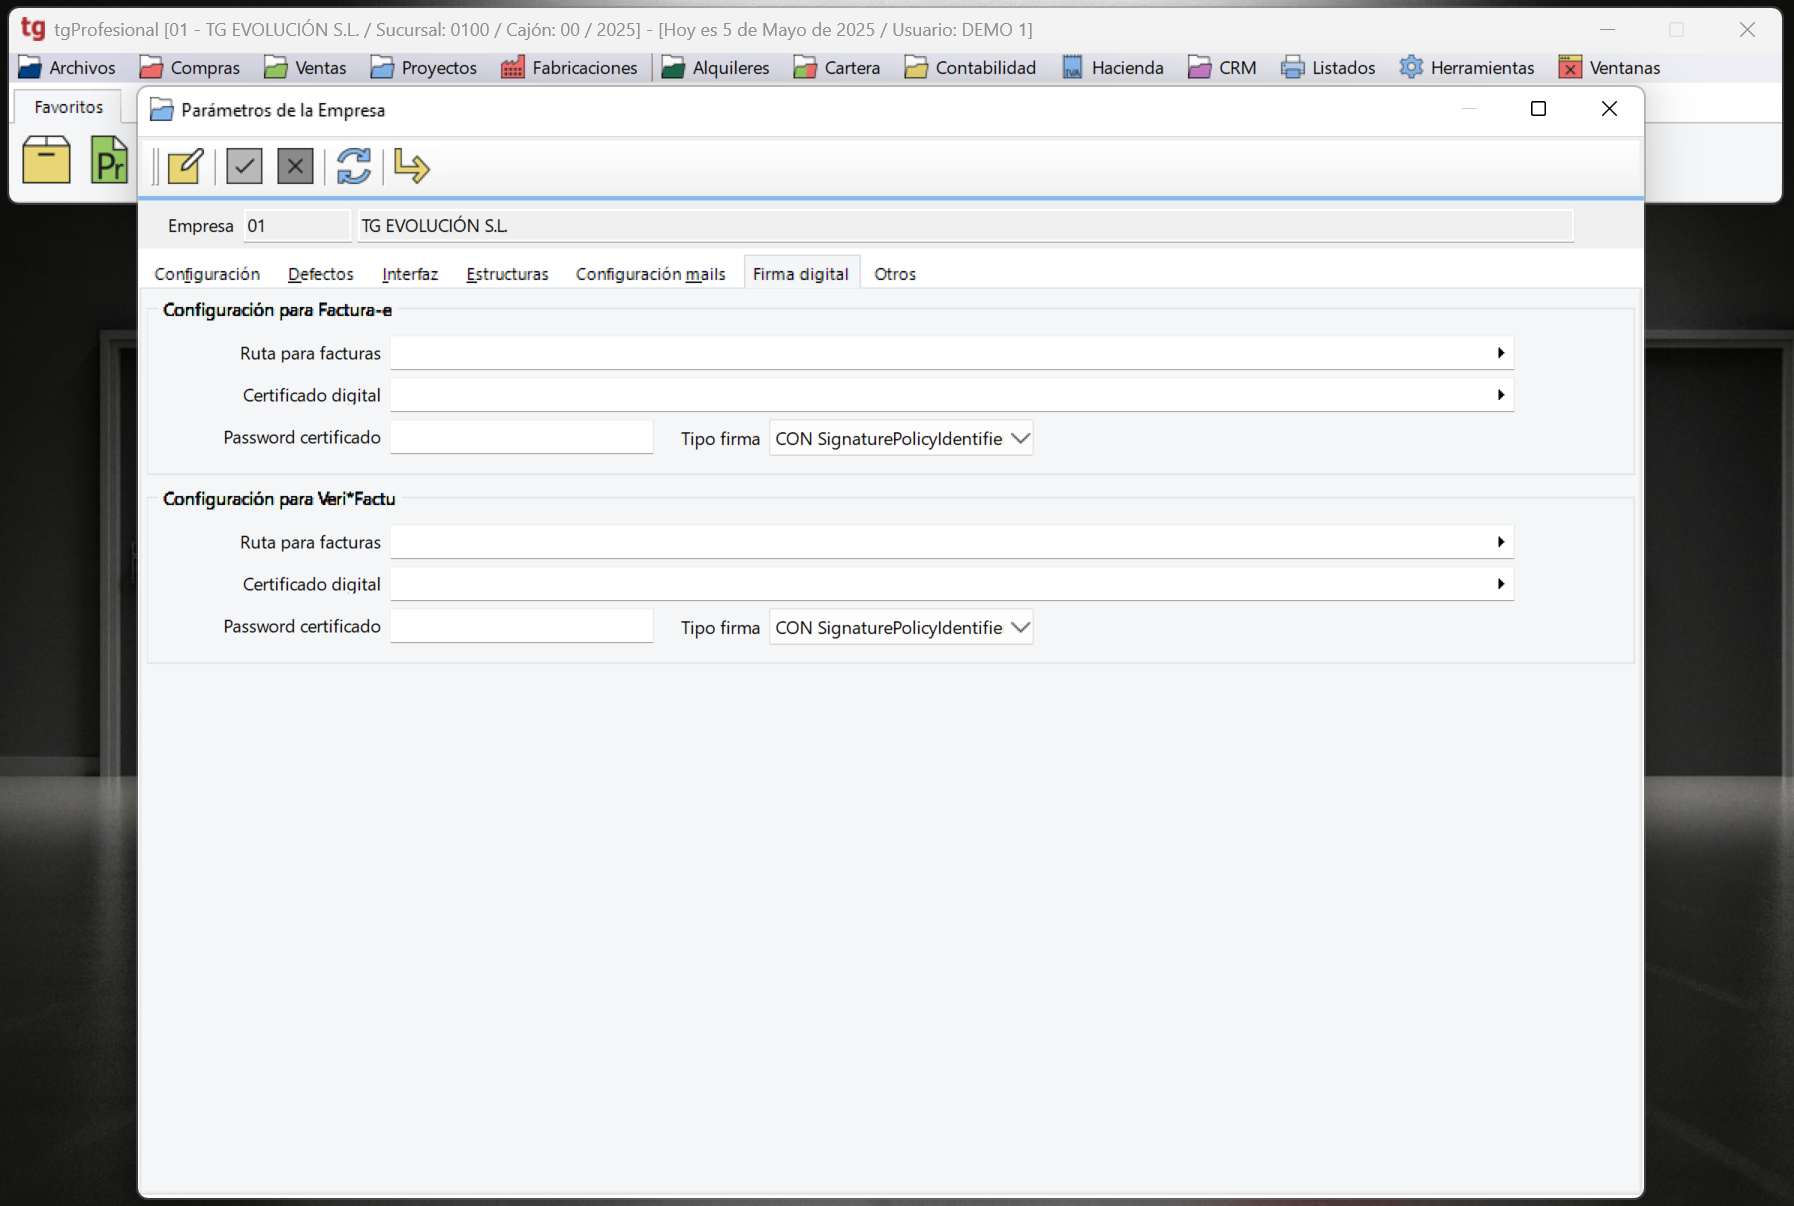The image size is (1794, 1206).
Task: Switch to the Estructuras tab
Action: click(507, 274)
